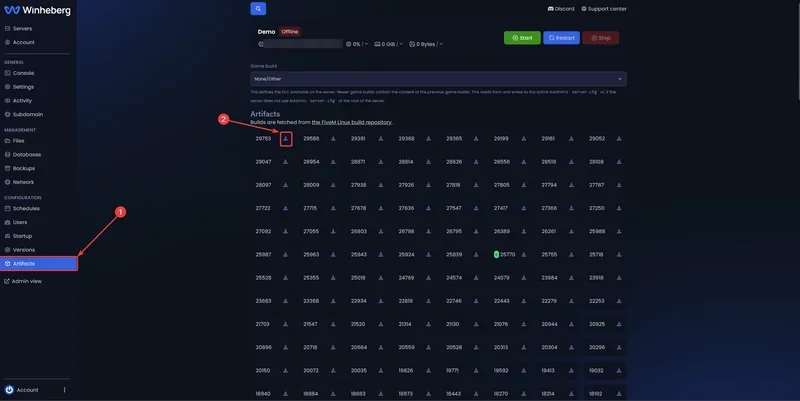Screen dimensions: 800x401
Task: Open the Admin view link
Action: 23,281
